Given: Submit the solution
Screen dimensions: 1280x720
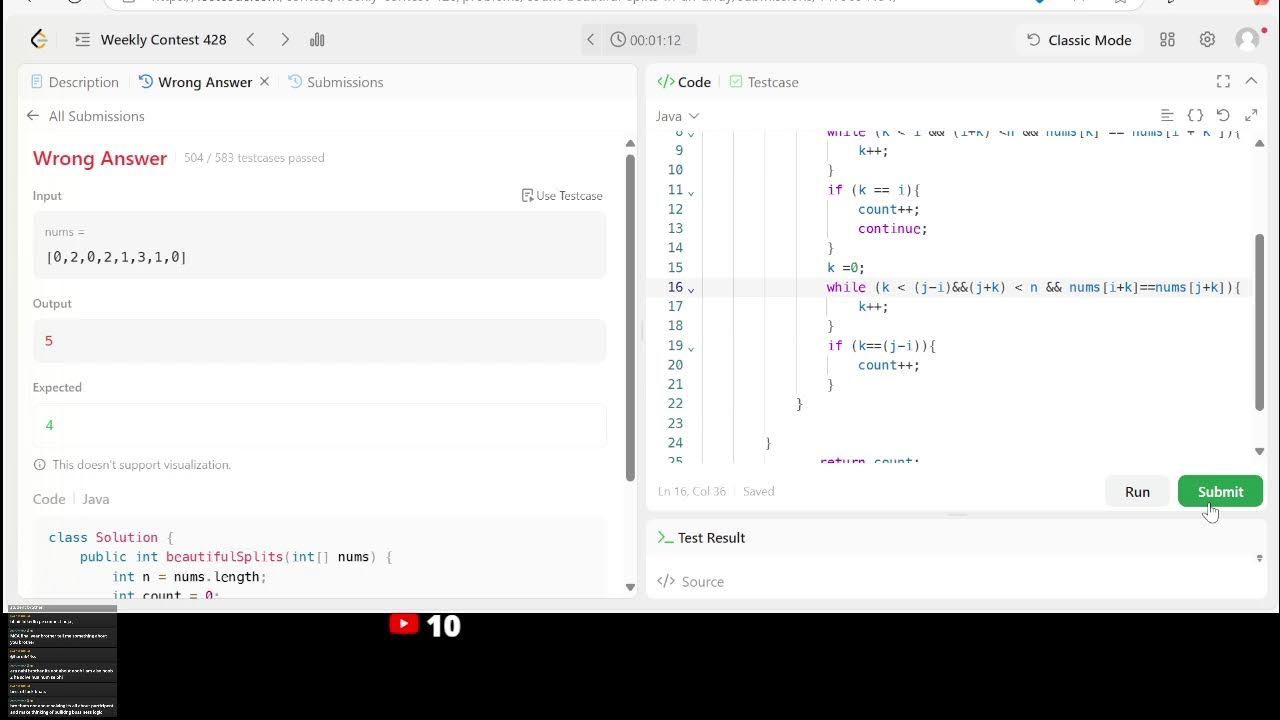Looking at the screenshot, I should click(1220, 491).
